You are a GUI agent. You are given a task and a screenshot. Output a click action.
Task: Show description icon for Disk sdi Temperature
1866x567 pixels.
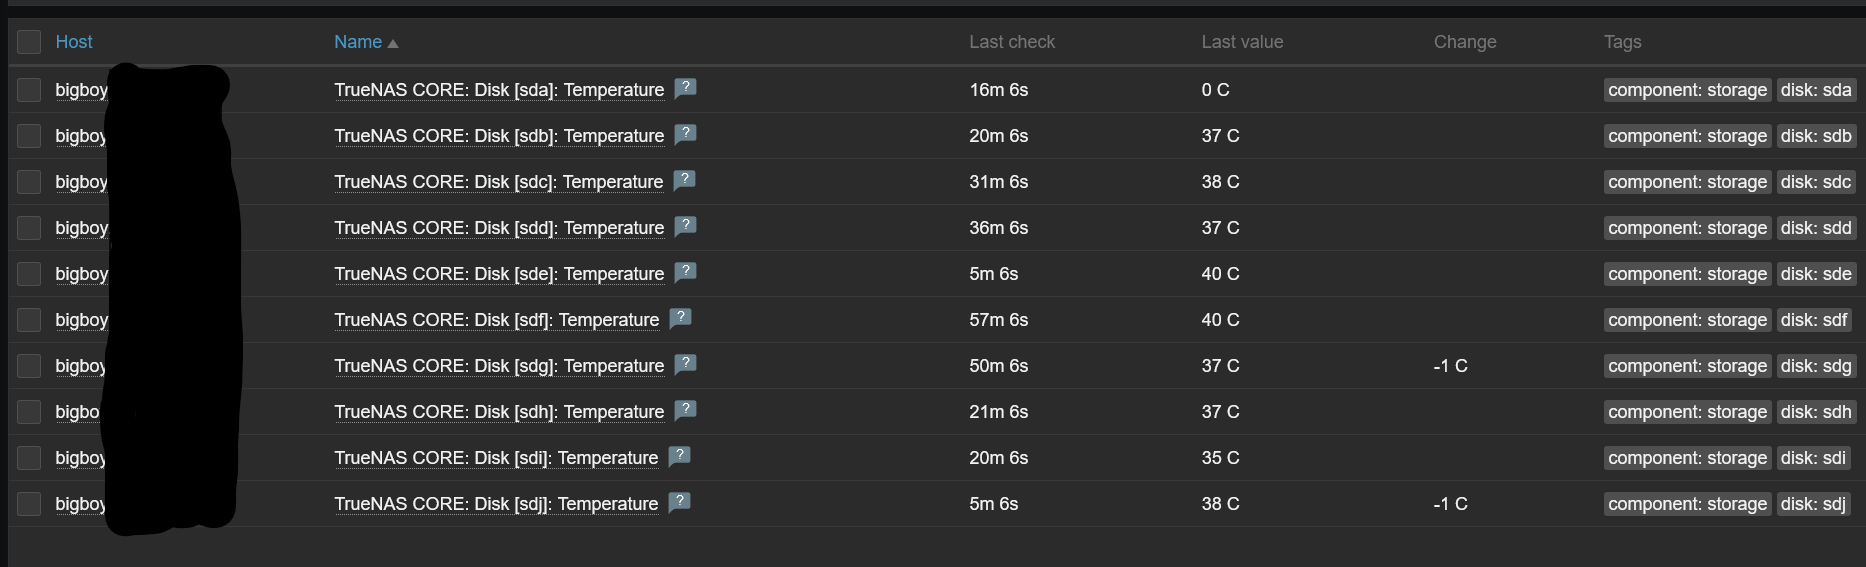coord(679,456)
